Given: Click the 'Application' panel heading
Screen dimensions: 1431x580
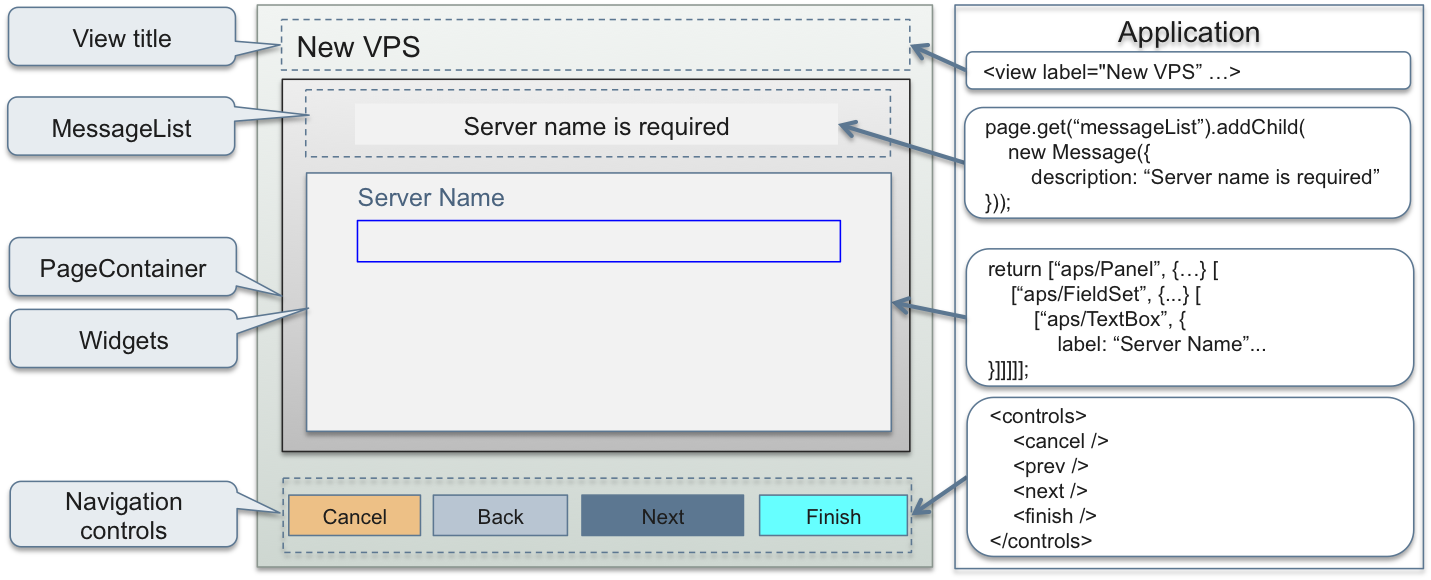Looking at the screenshot, I should [1188, 32].
